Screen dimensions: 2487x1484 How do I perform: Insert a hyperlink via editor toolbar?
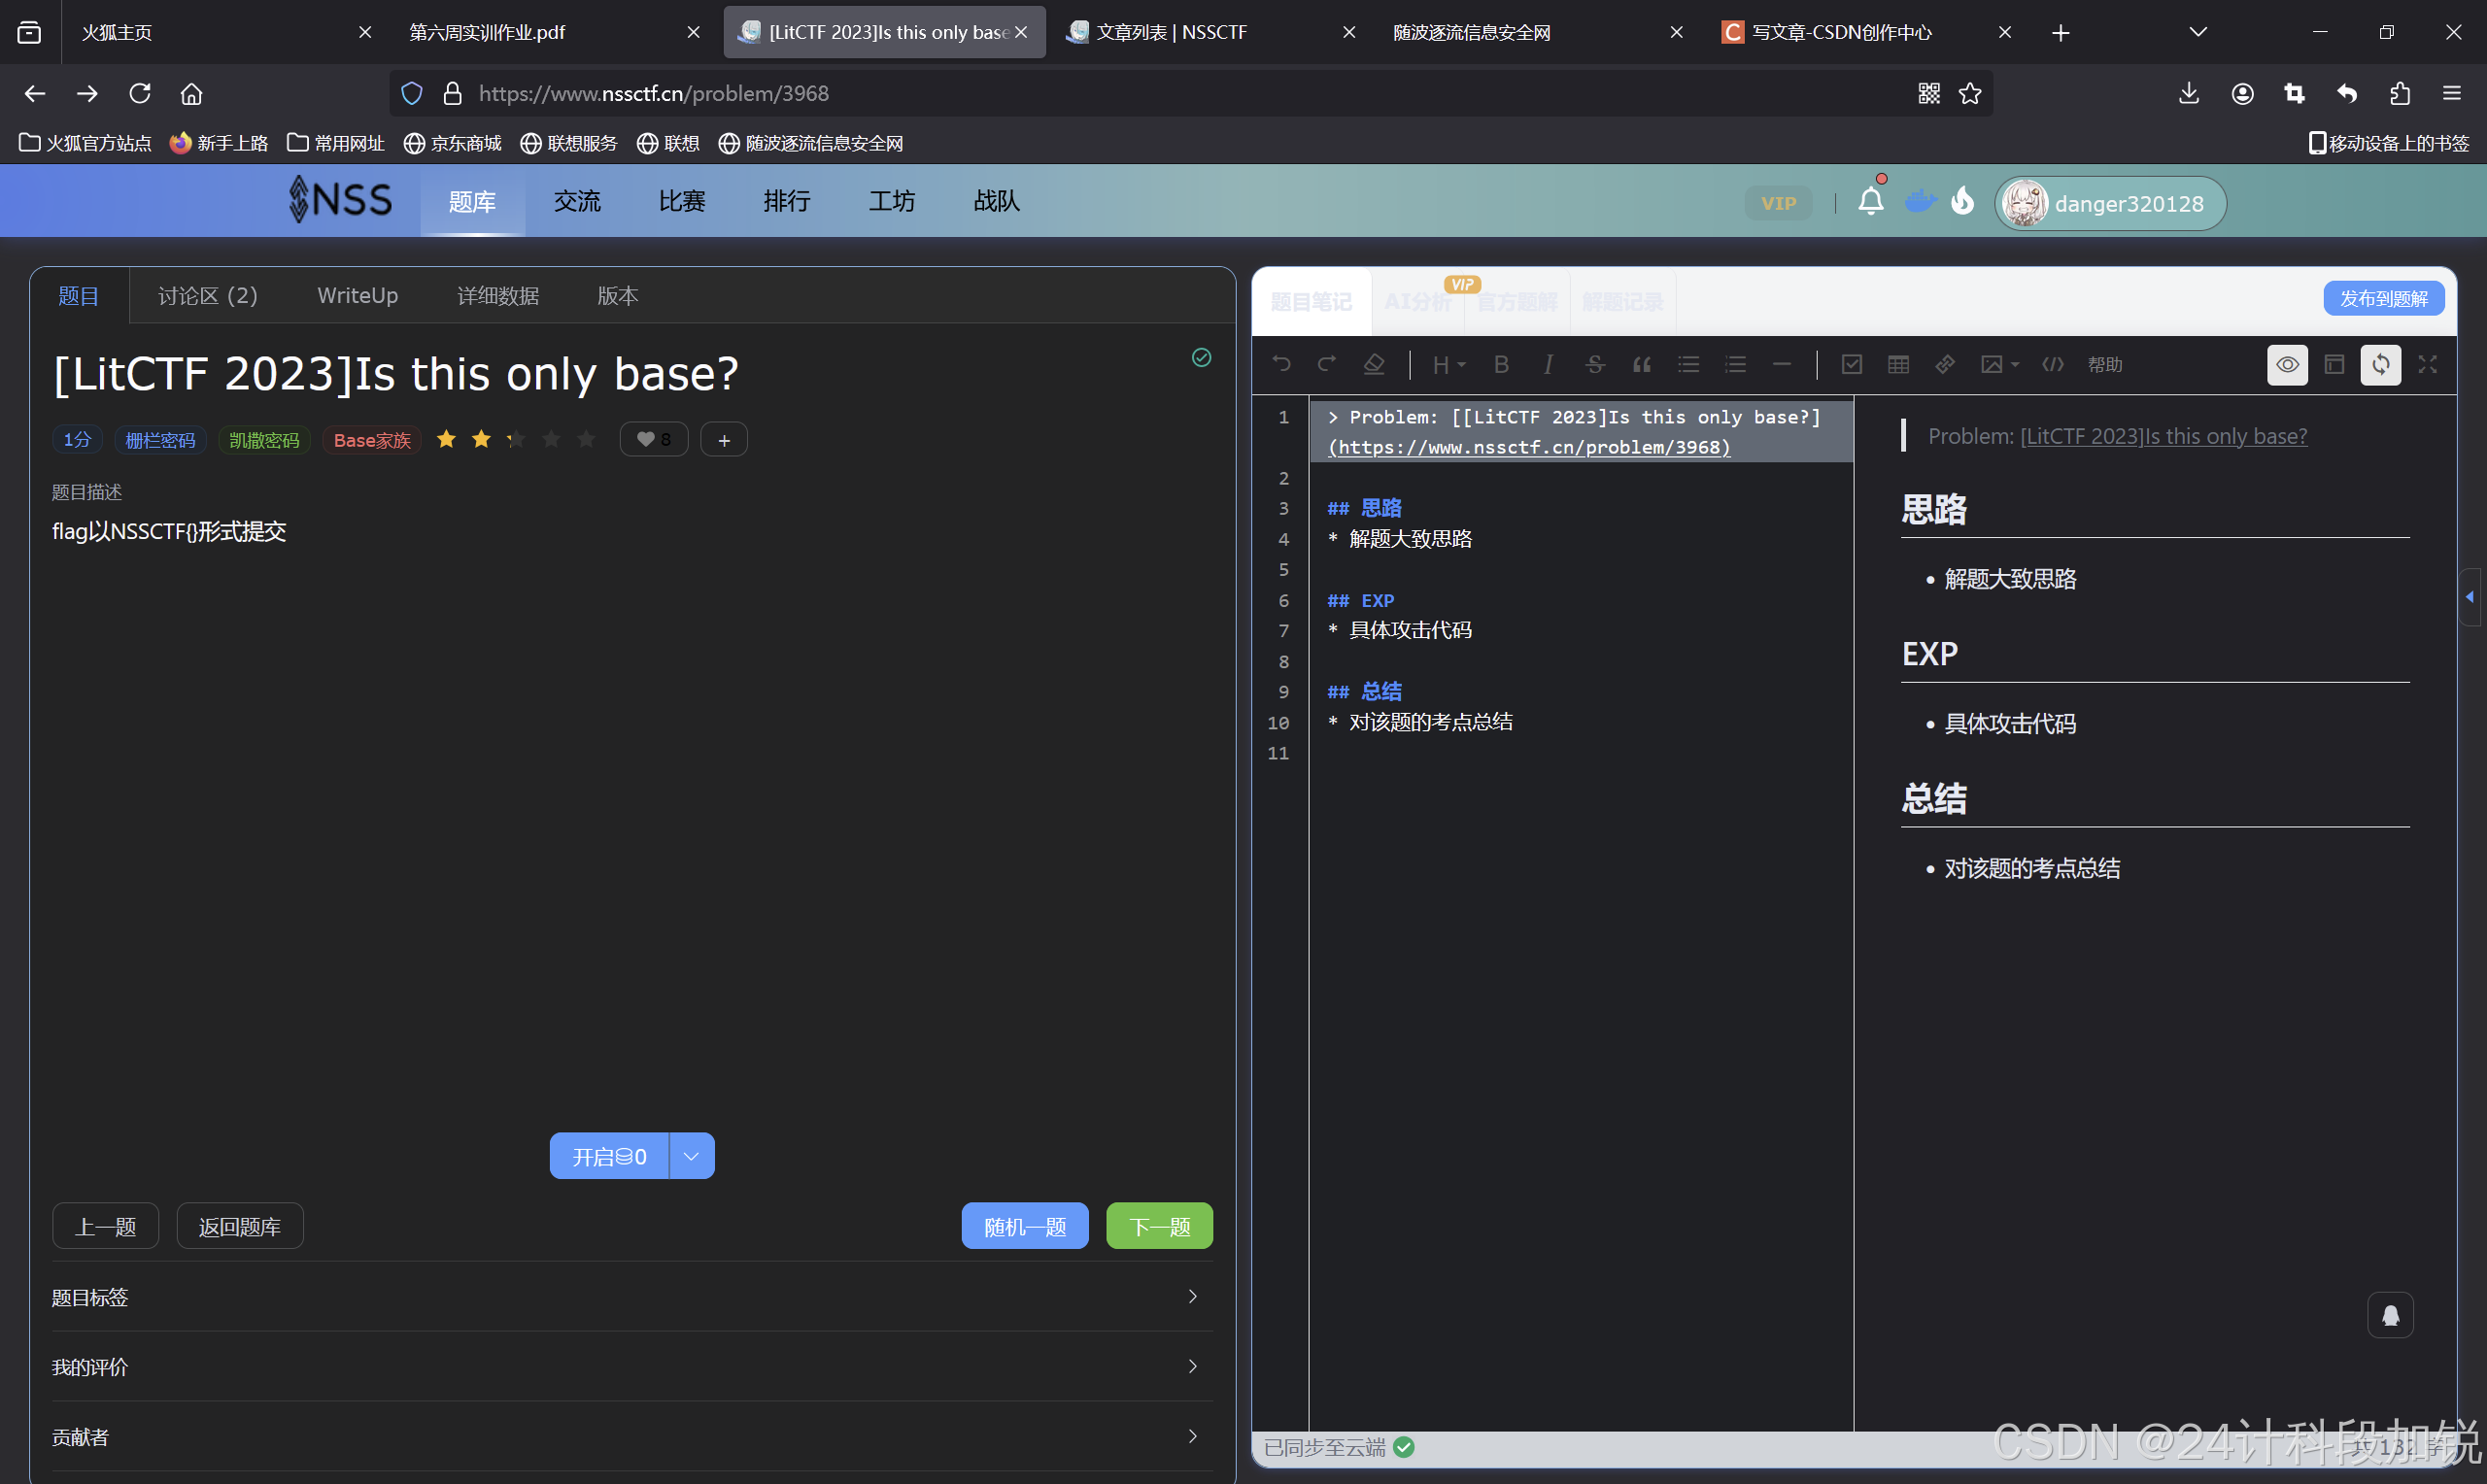click(1945, 365)
